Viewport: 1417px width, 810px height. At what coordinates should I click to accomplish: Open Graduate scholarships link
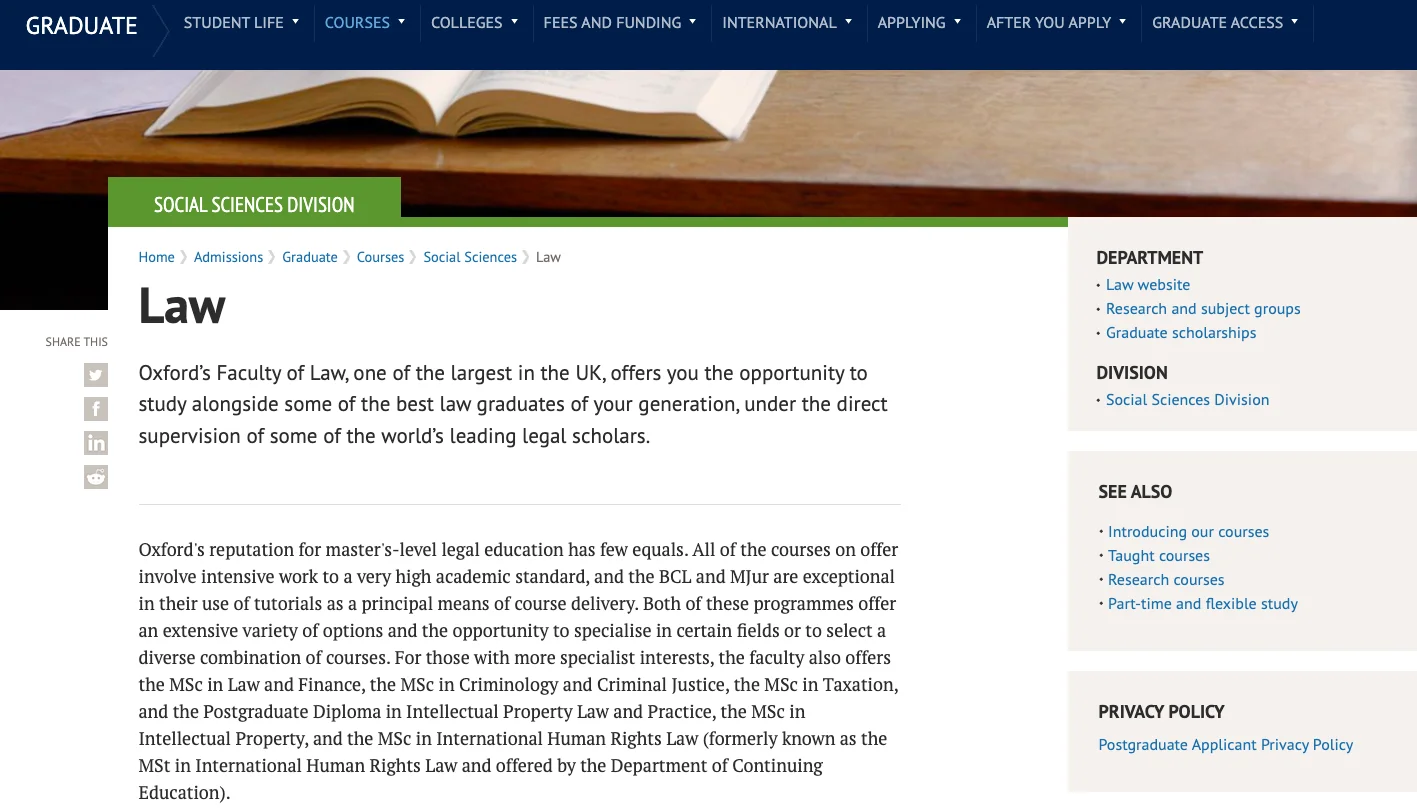point(1181,333)
